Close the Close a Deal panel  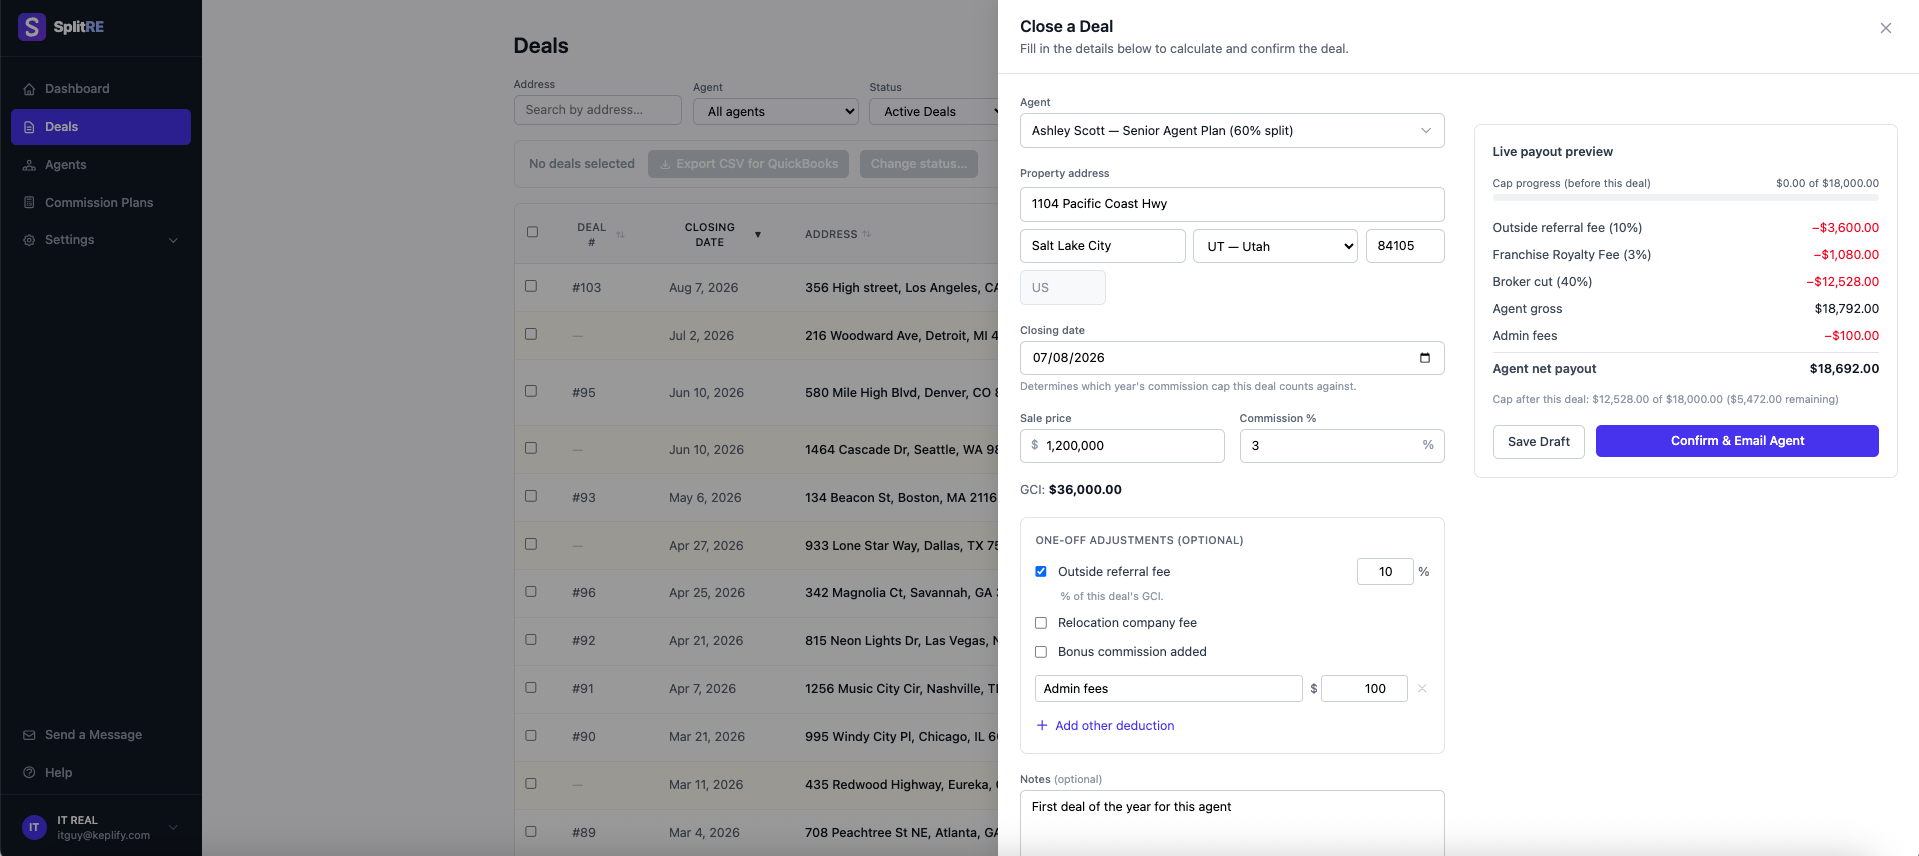1885,28
